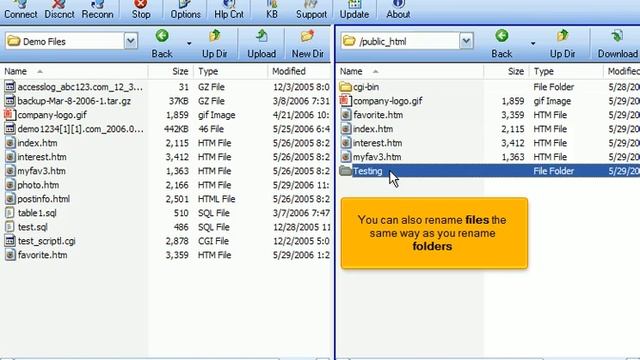This screenshot has height=360, width=640.
Task: Click the Testing folder icon
Action: (345, 171)
